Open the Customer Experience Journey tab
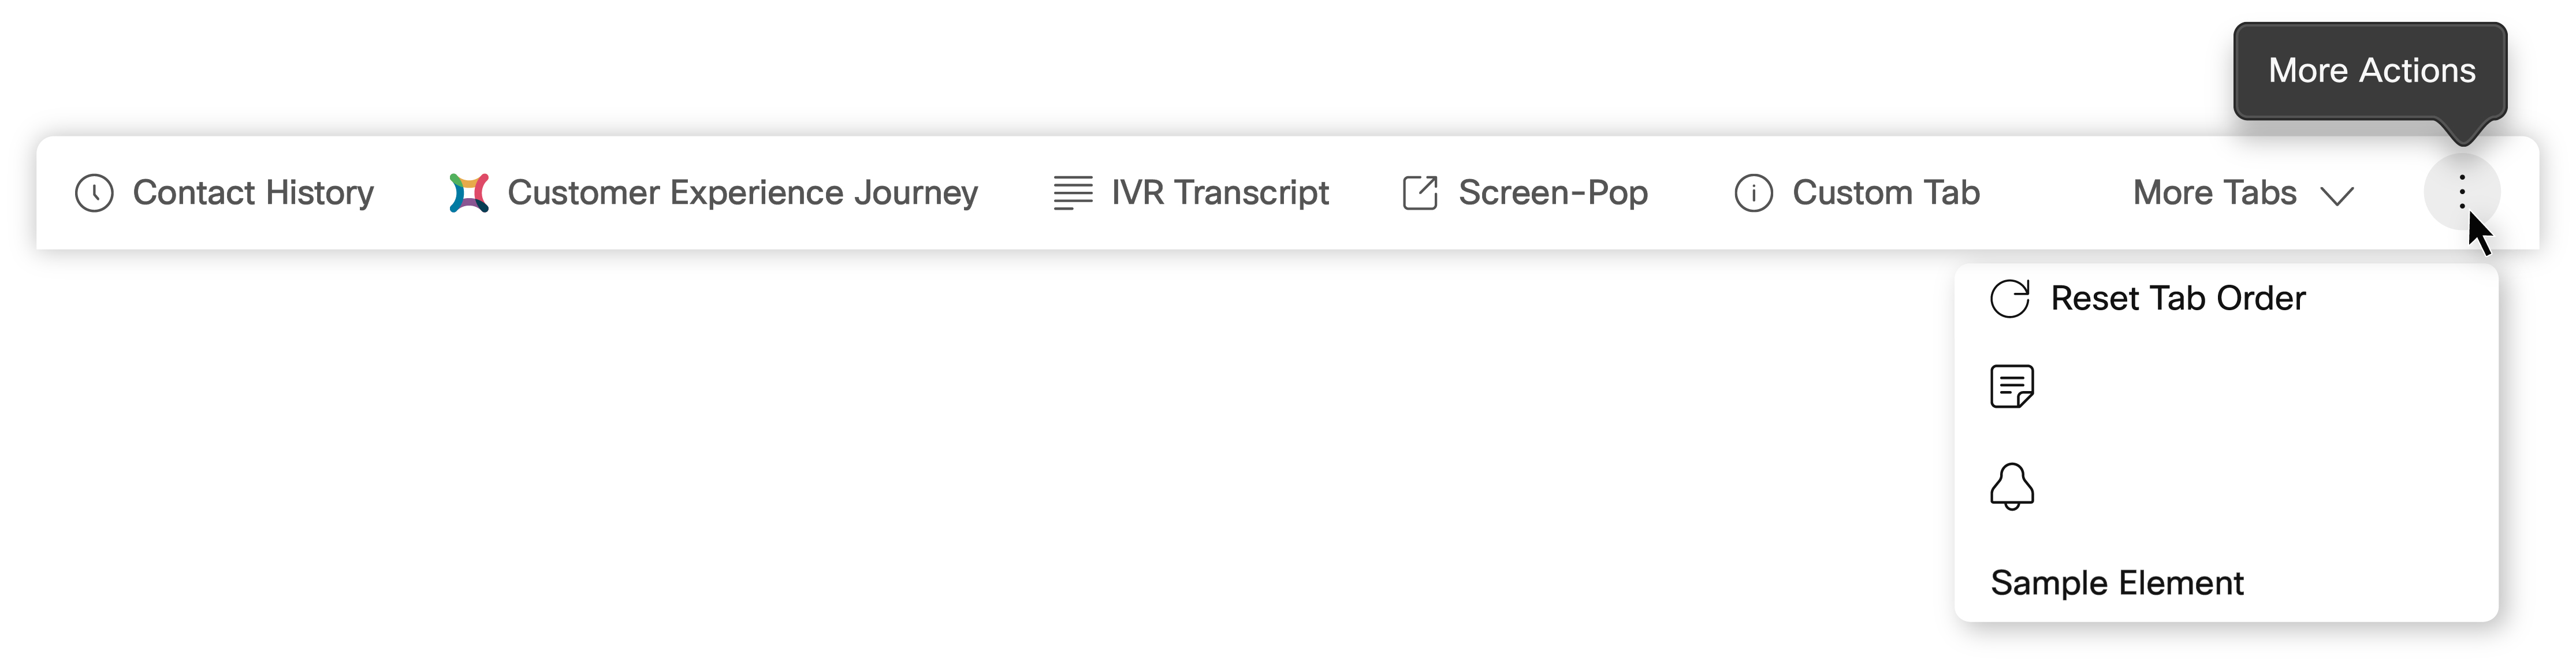 [714, 193]
